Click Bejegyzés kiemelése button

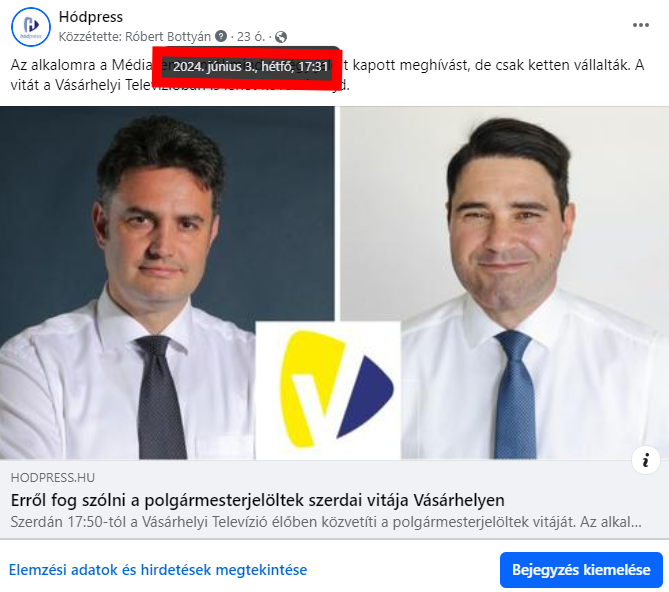581,570
